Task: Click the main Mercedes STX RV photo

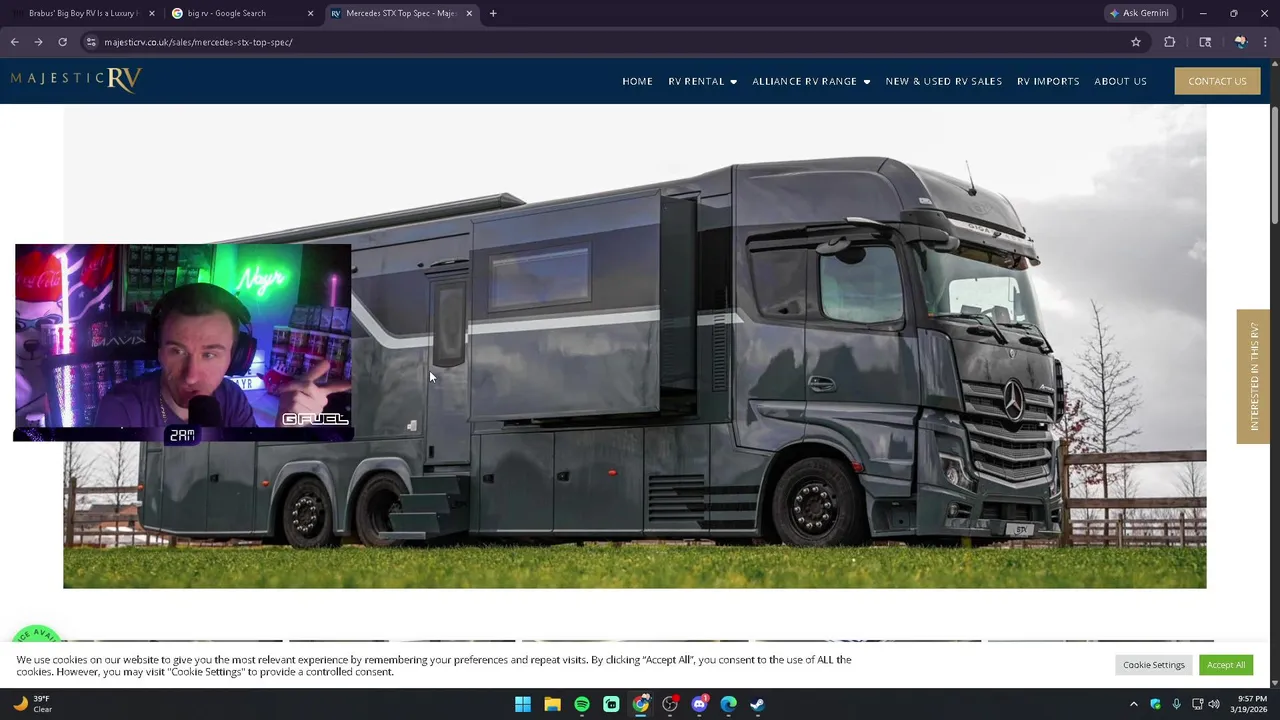Action: [x=635, y=347]
